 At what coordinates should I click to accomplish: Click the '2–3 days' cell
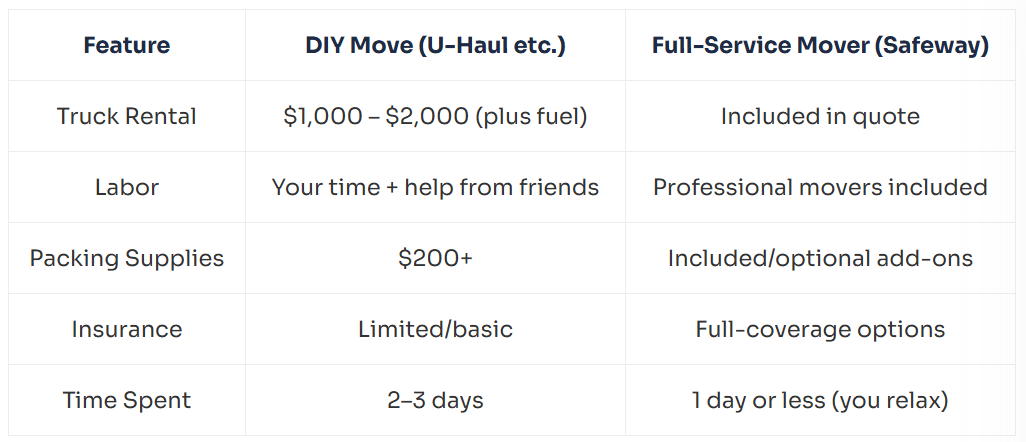435,400
